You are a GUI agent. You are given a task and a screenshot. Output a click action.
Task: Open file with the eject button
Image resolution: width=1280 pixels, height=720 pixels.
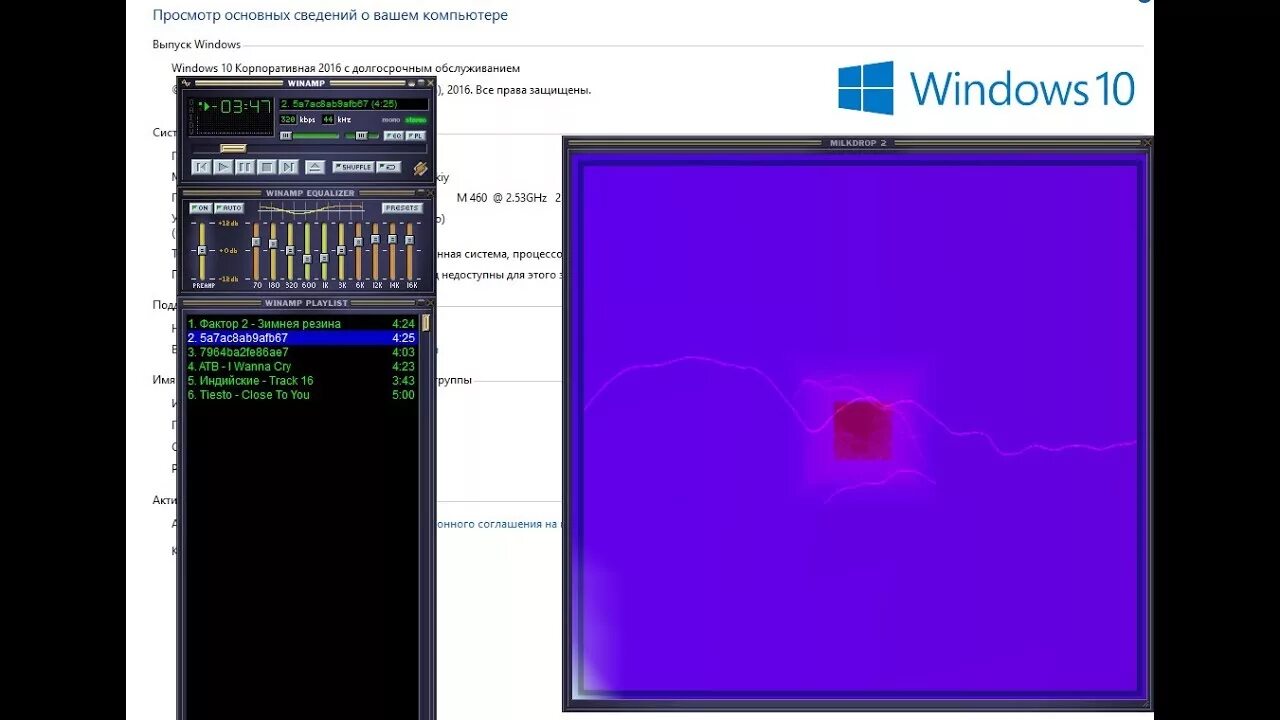click(314, 167)
